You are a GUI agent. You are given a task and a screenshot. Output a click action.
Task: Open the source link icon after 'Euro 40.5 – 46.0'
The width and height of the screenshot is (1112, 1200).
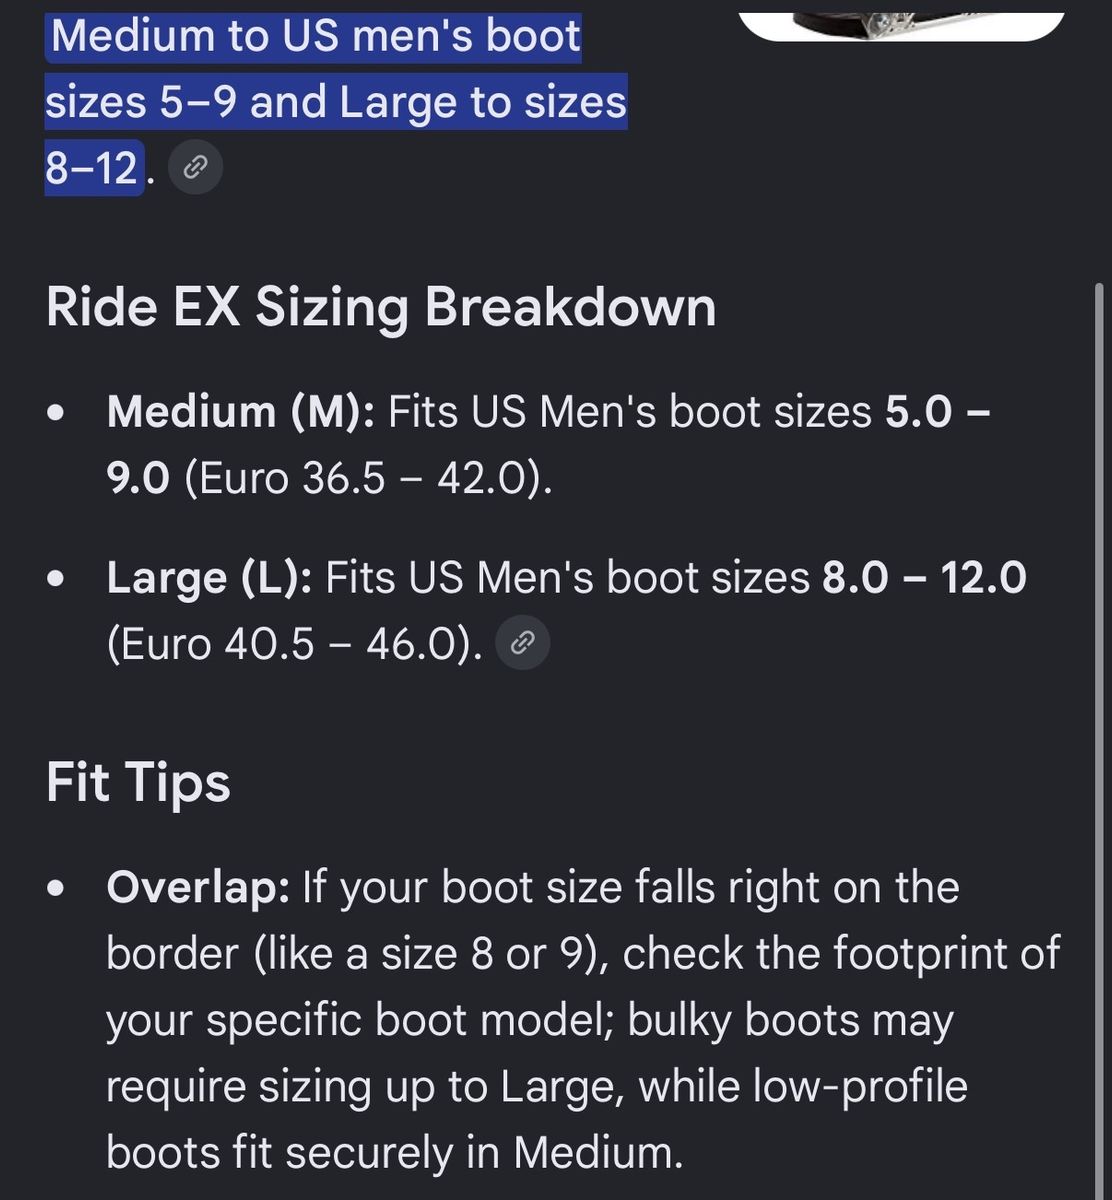tap(523, 644)
